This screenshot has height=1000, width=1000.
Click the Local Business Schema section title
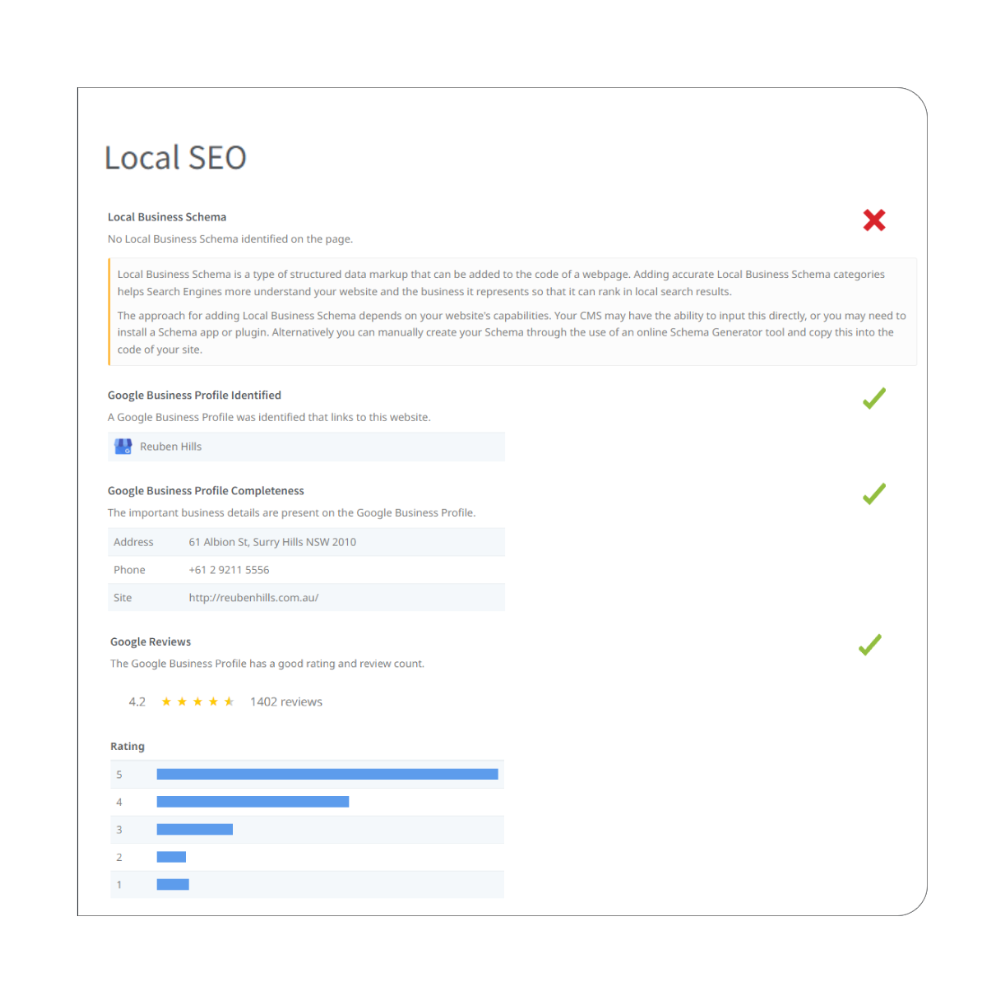[167, 217]
